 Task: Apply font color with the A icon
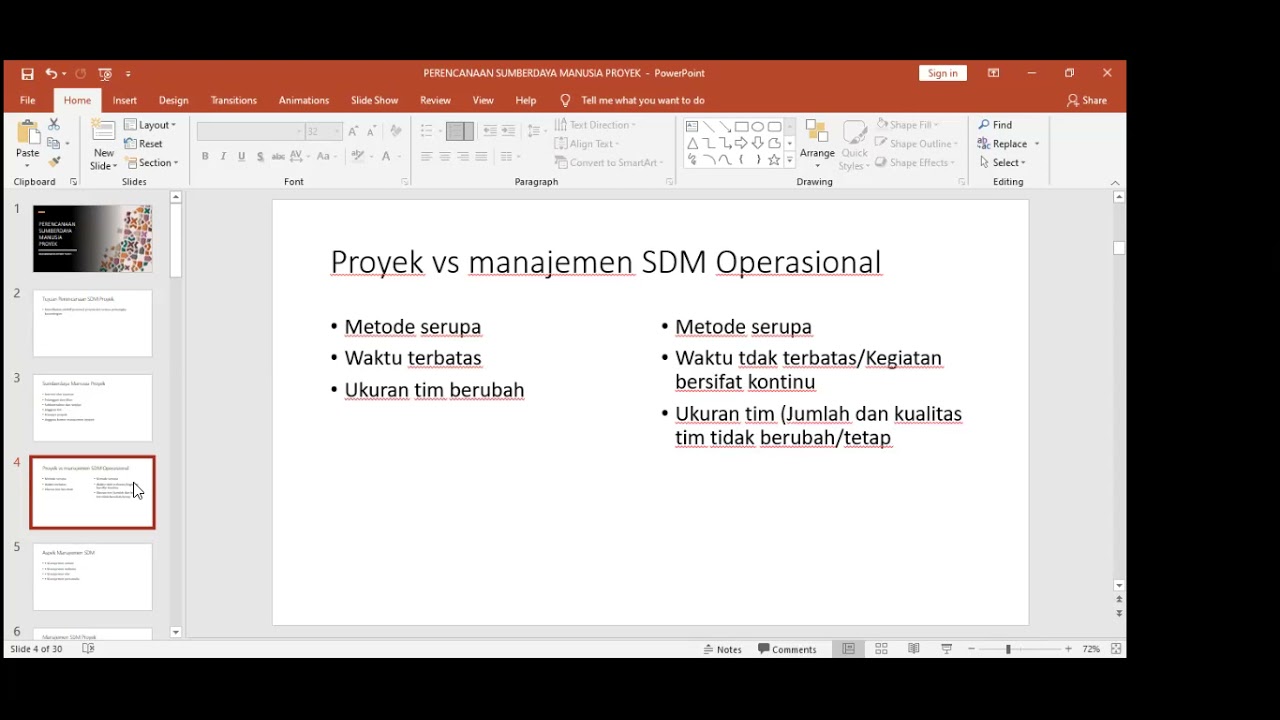386,156
